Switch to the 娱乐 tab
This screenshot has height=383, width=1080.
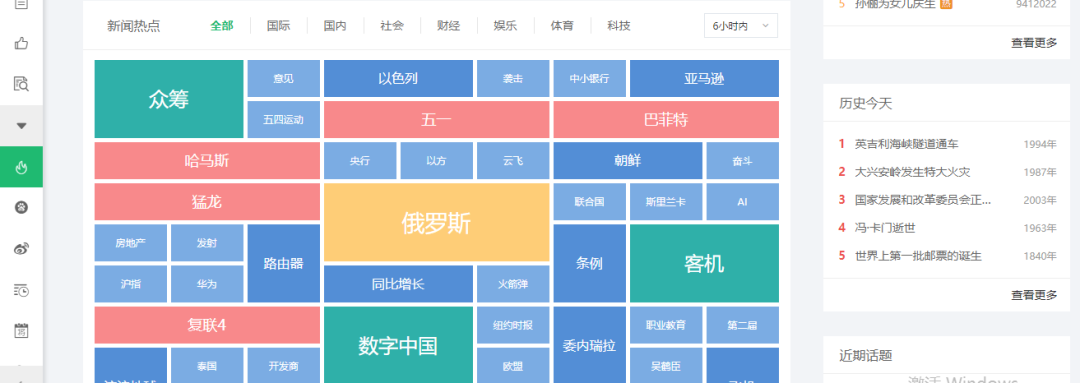pyautogui.click(x=505, y=26)
